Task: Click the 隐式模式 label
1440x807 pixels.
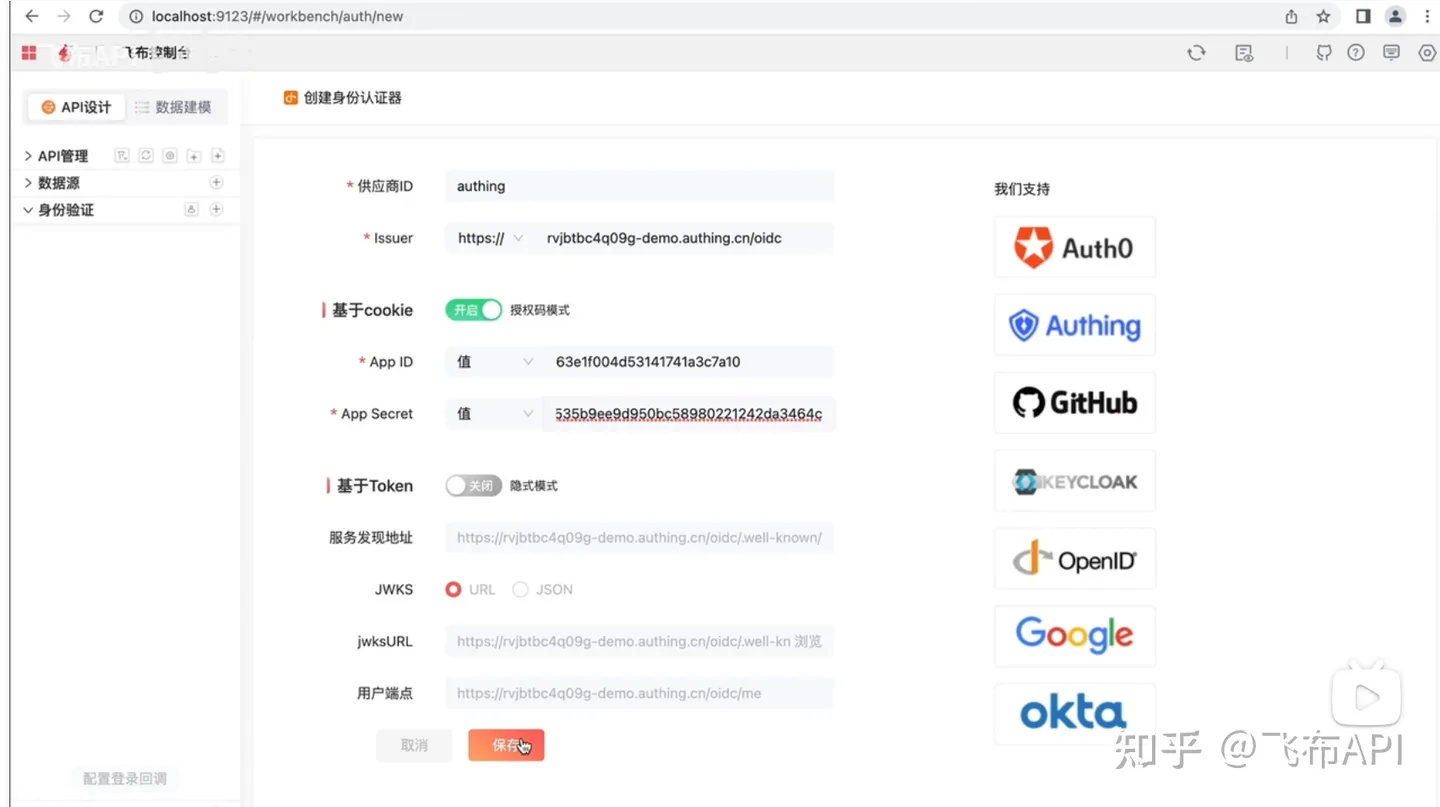Action: point(534,486)
